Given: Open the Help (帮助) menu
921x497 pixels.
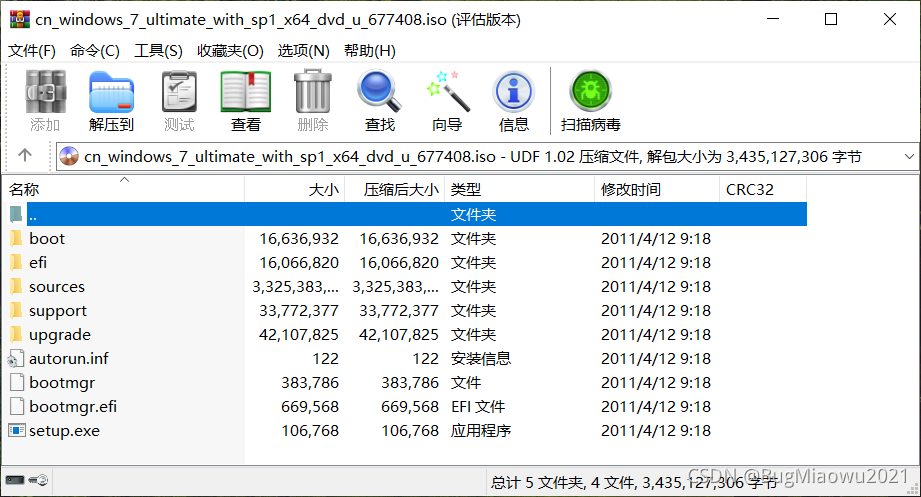Looking at the screenshot, I should pyautogui.click(x=370, y=51).
